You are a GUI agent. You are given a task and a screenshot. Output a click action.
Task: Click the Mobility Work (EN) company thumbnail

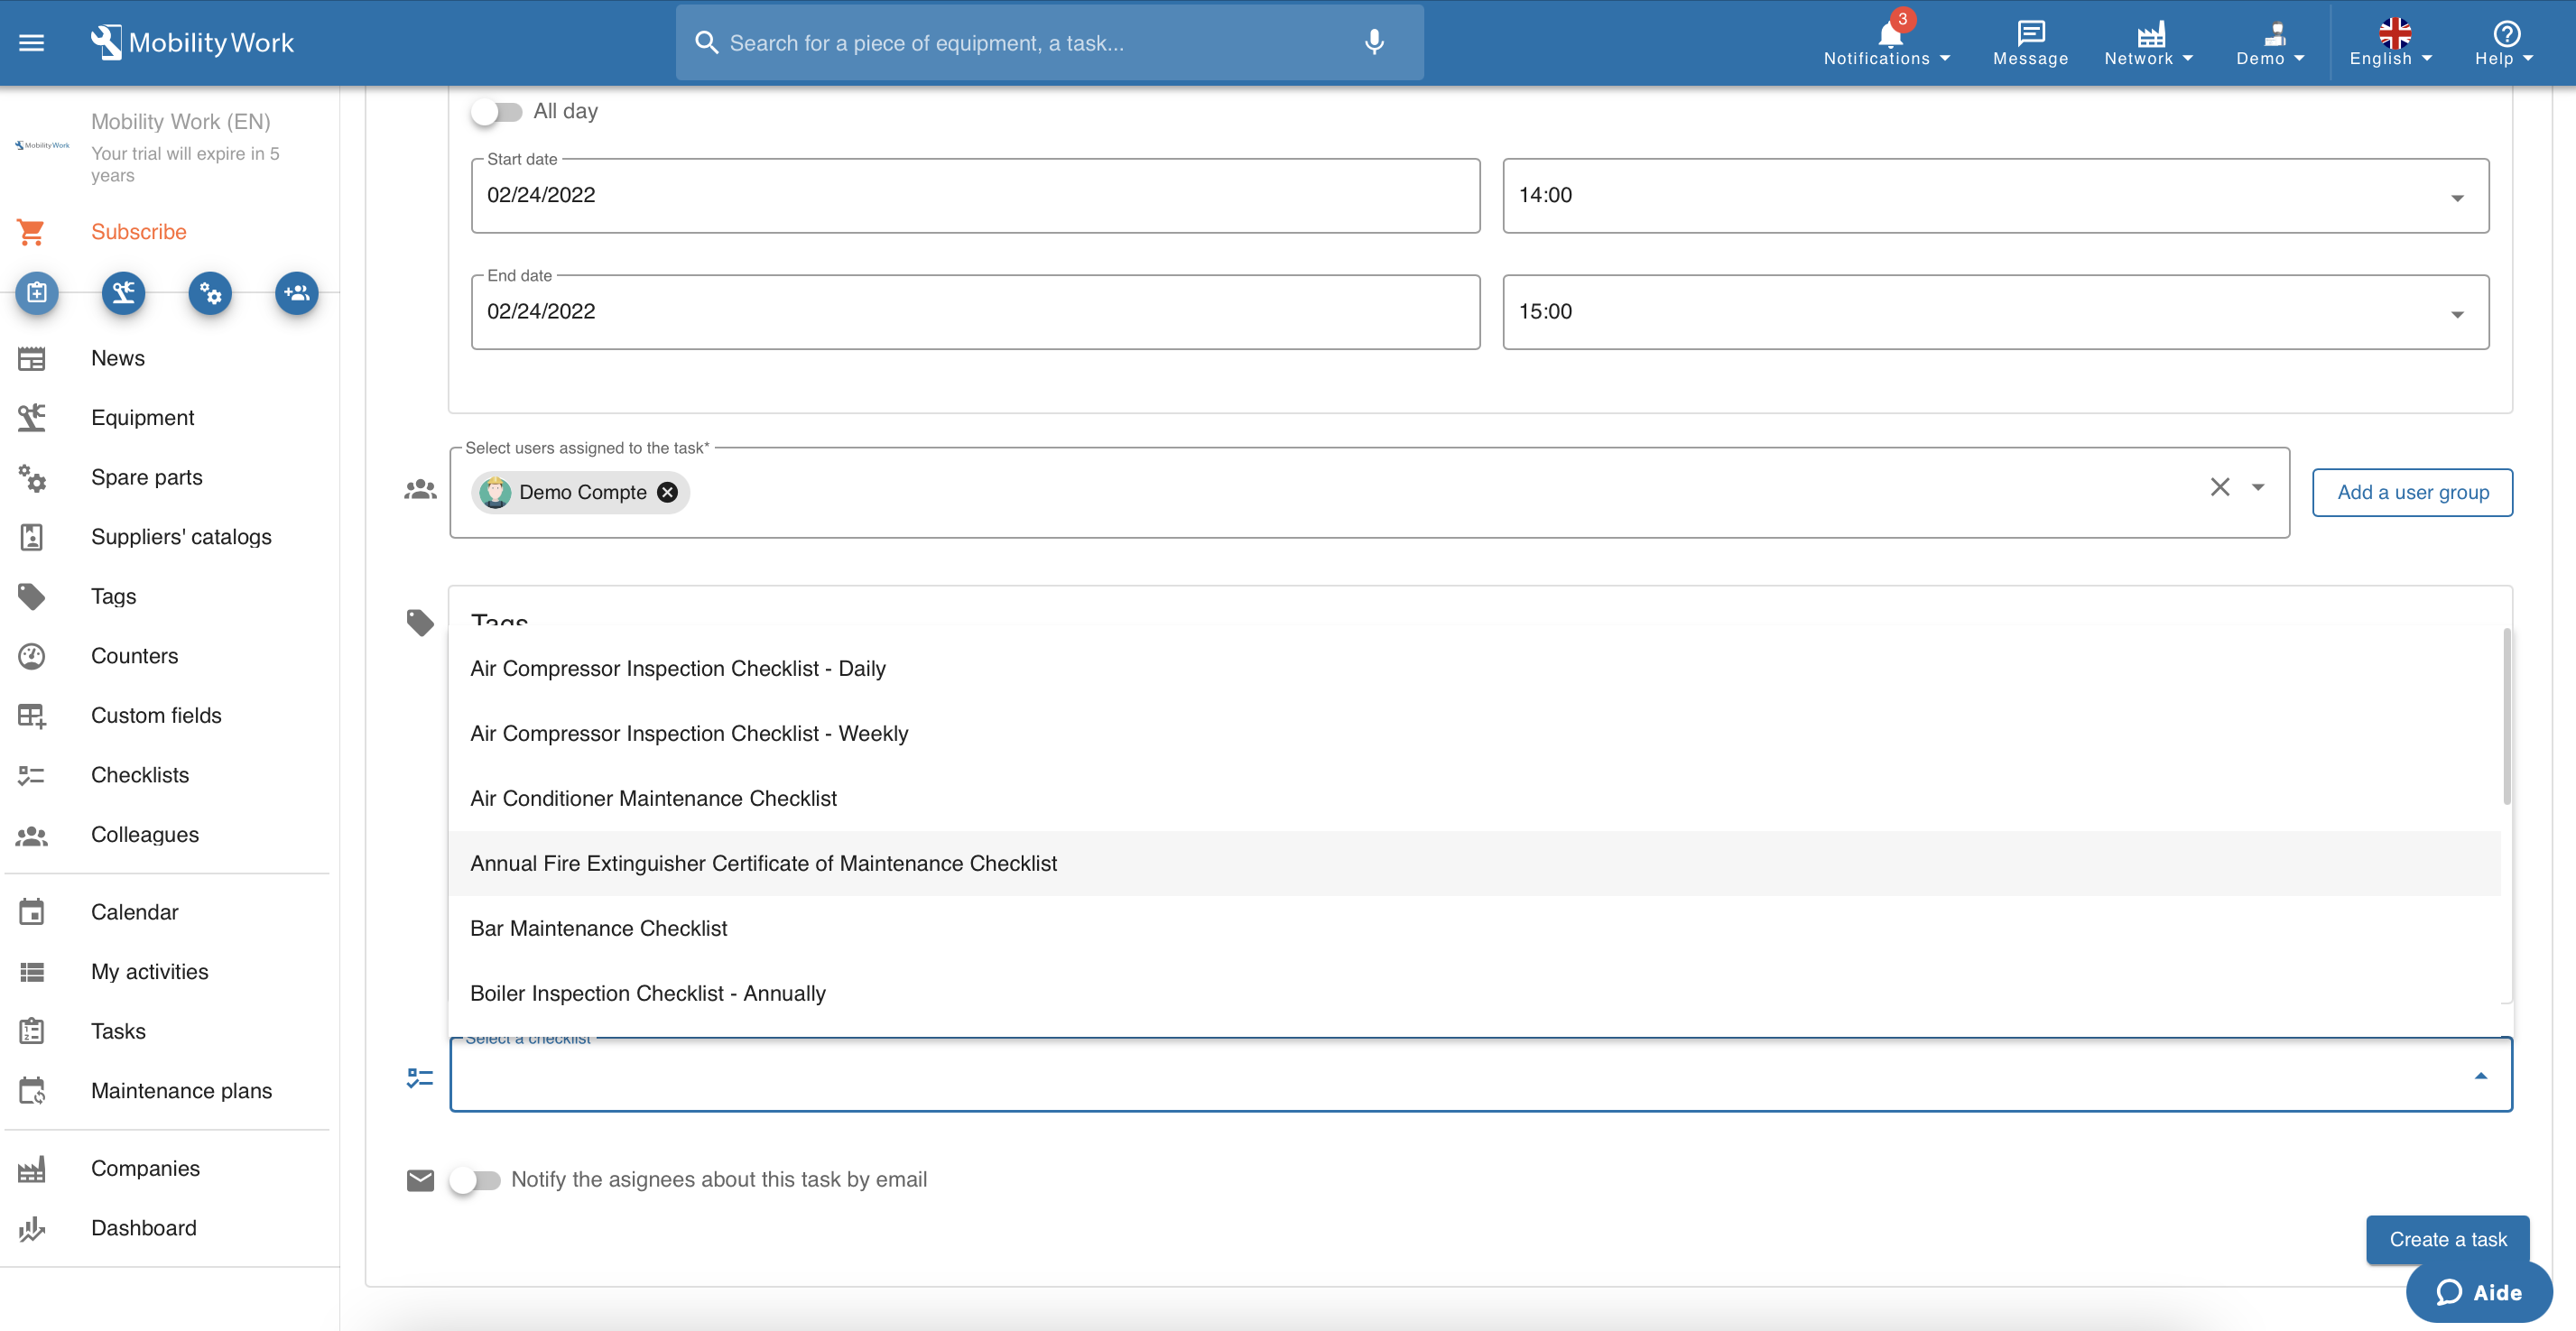click(x=42, y=146)
